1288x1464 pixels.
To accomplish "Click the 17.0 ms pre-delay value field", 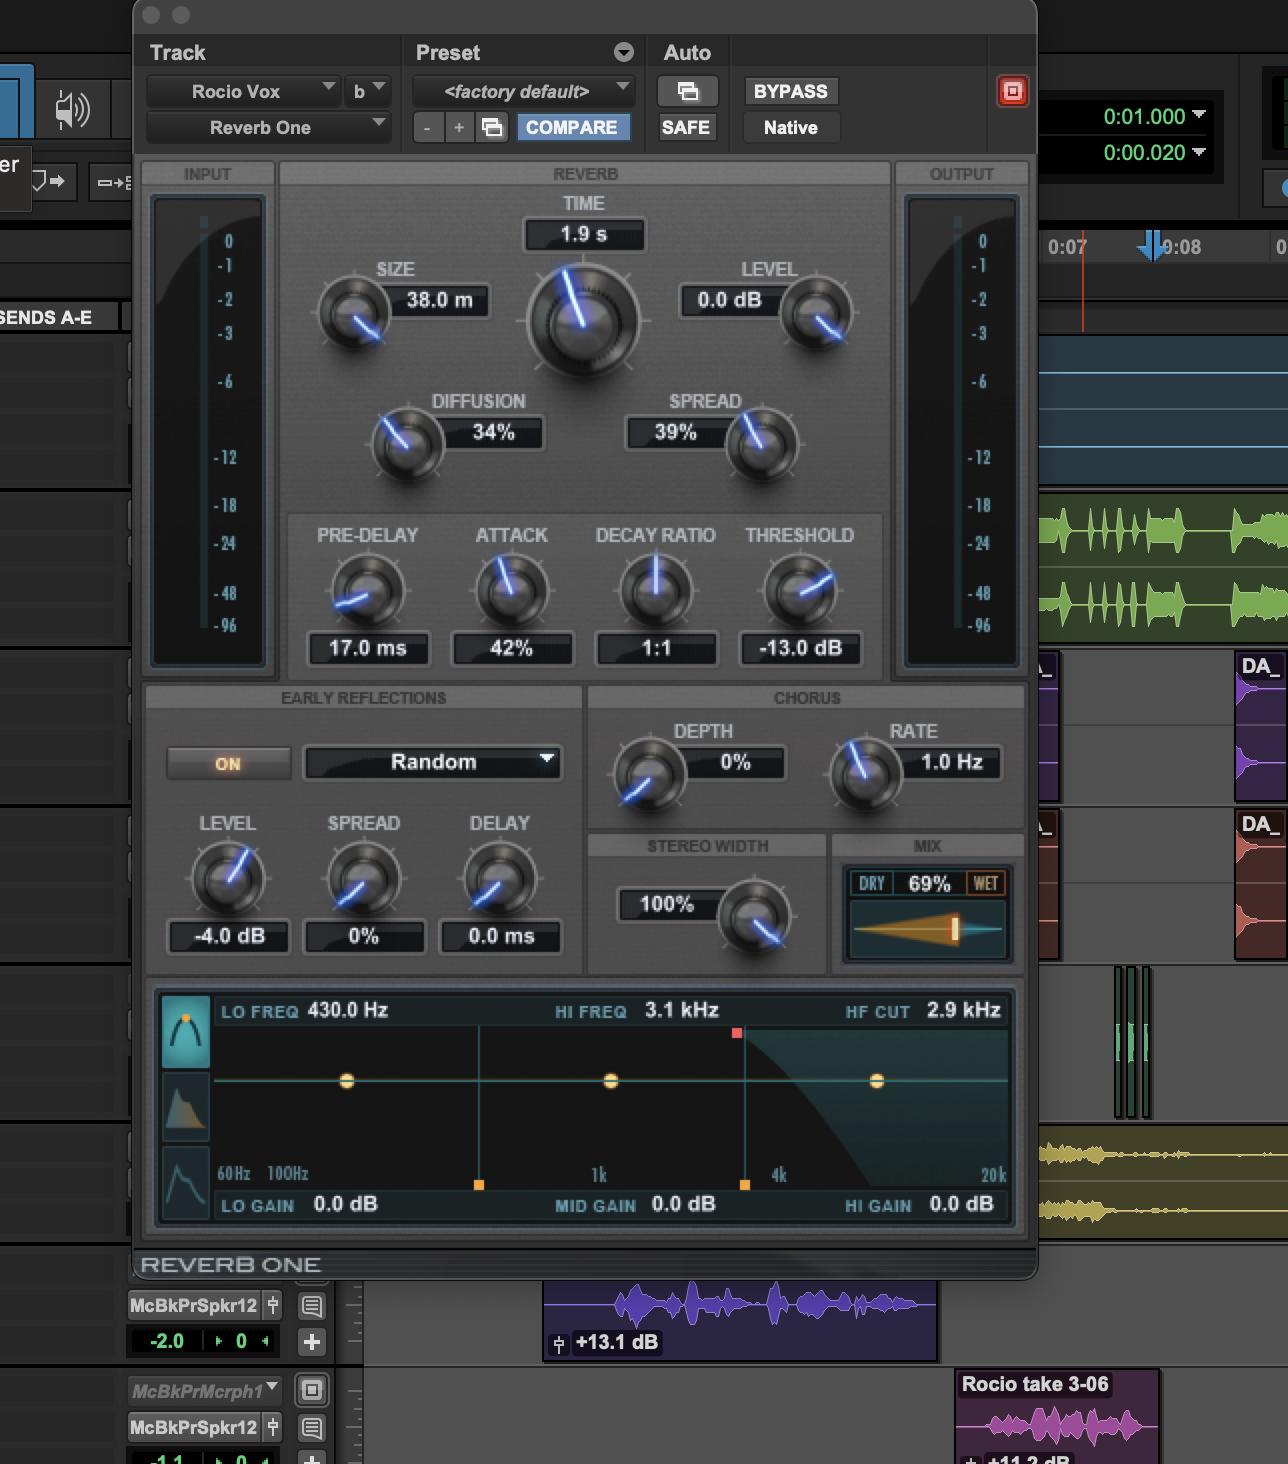I will click(368, 648).
